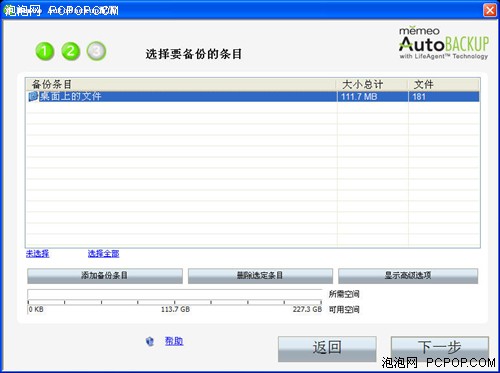The height and width of the screenshot is (373, 500).
Task: Click the required space usage bar
Action: pos(175,294)
